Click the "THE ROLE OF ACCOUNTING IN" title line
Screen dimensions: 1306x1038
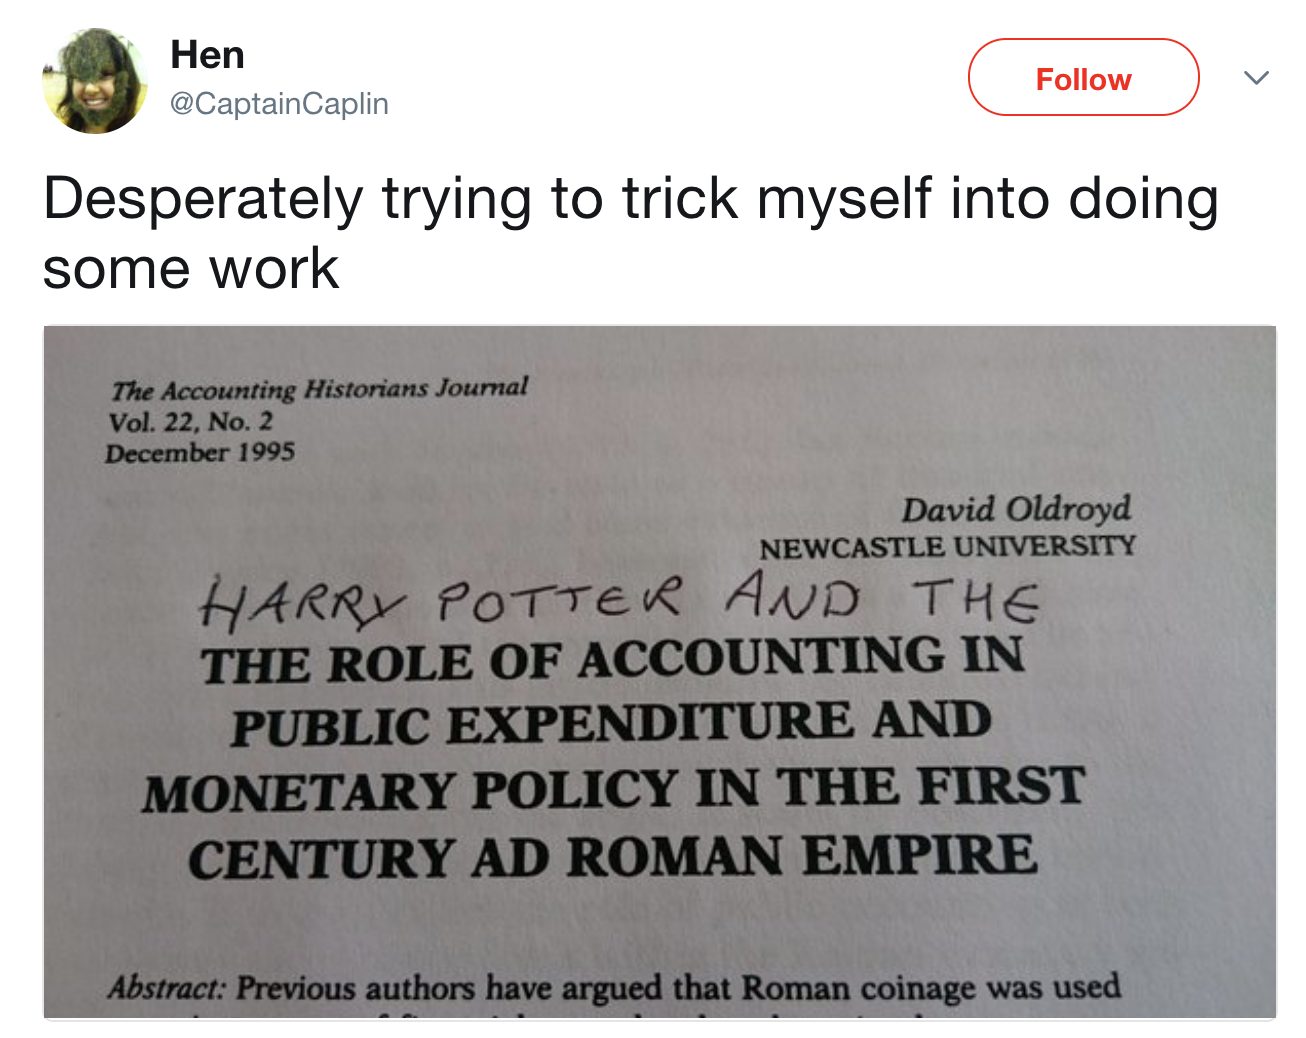tap(613, 661)
